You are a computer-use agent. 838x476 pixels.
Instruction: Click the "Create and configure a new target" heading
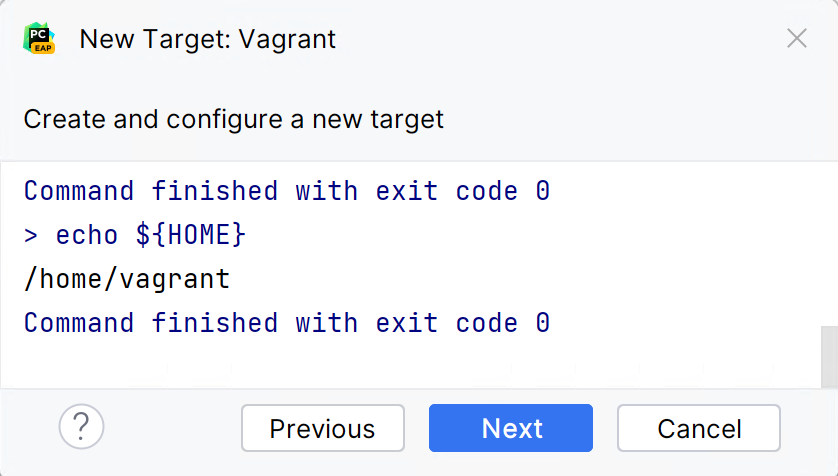(234, 120)
